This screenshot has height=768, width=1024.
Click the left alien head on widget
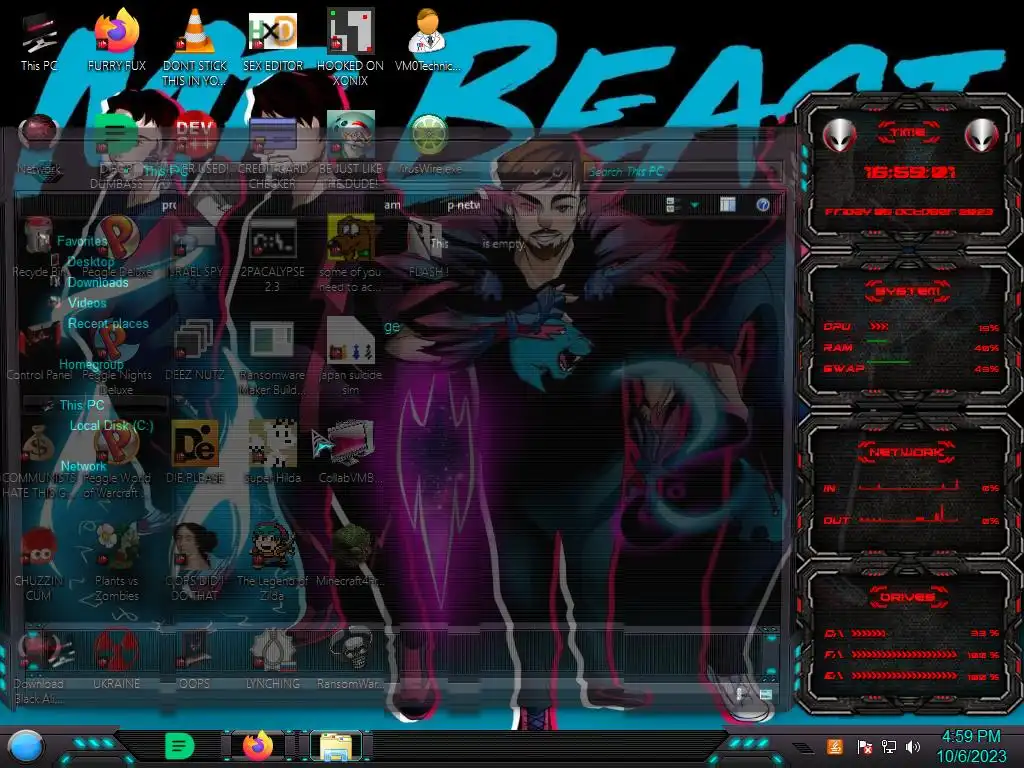click(839, 136)
